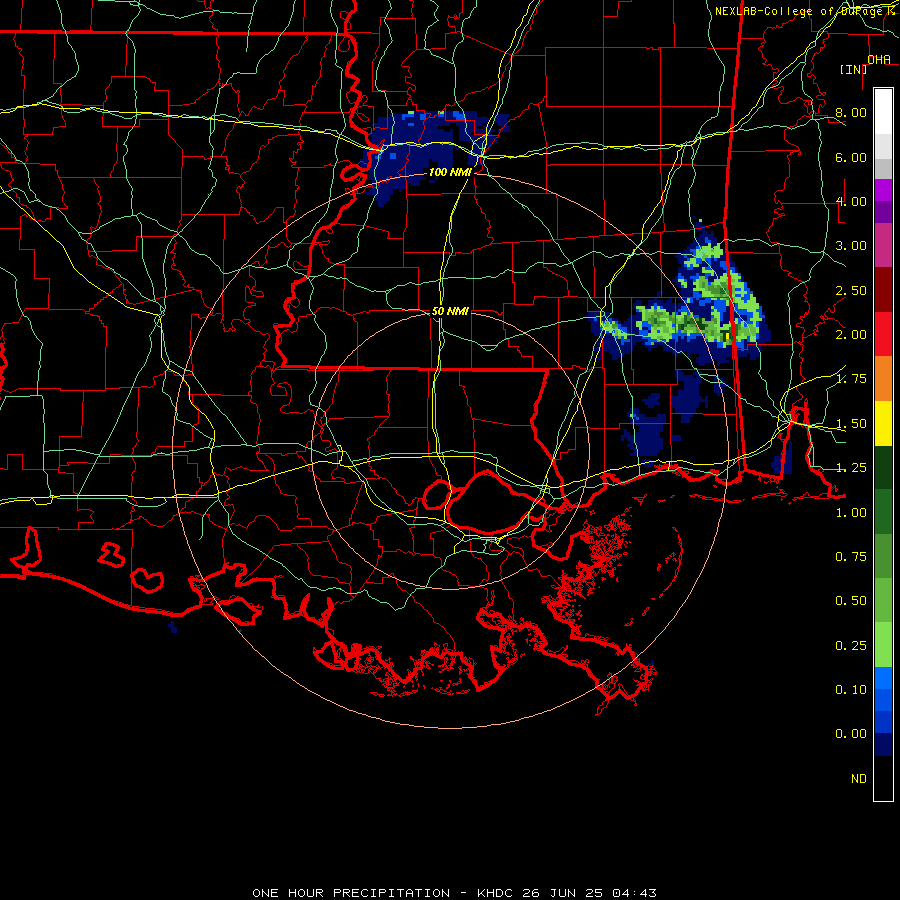Click the 4.00 scale value
This screenshot has height=900, width=900.
coord(851,201)
